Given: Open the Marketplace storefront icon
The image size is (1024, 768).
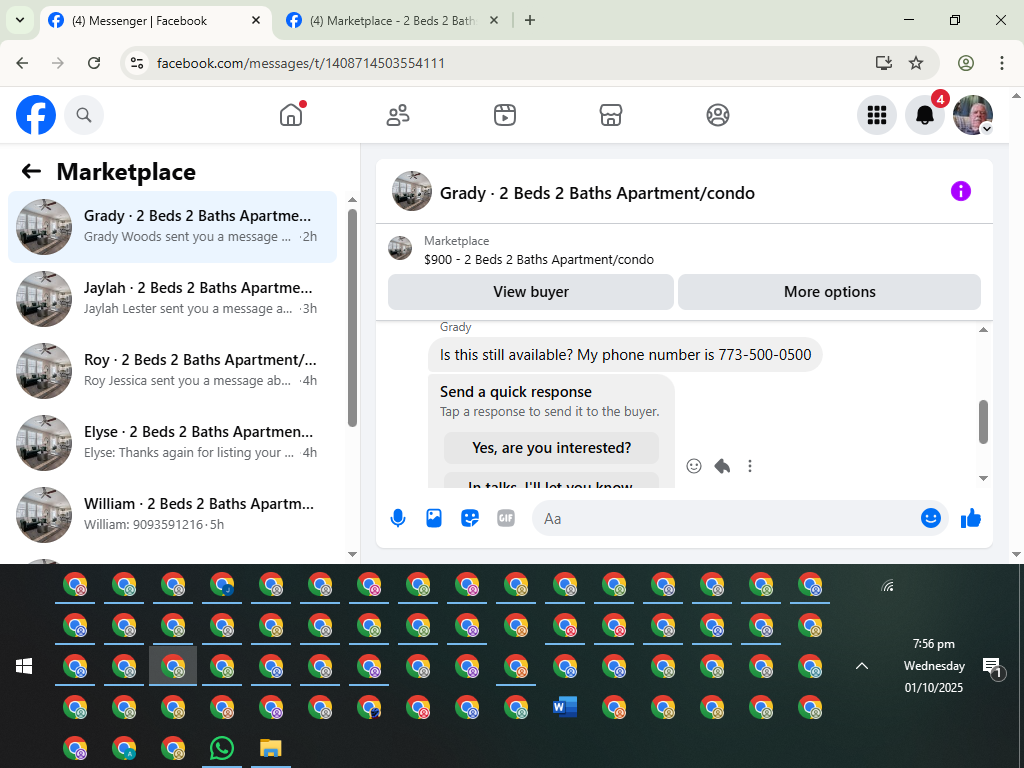Looking at the screenshot, I should click(x=611, y=115).
